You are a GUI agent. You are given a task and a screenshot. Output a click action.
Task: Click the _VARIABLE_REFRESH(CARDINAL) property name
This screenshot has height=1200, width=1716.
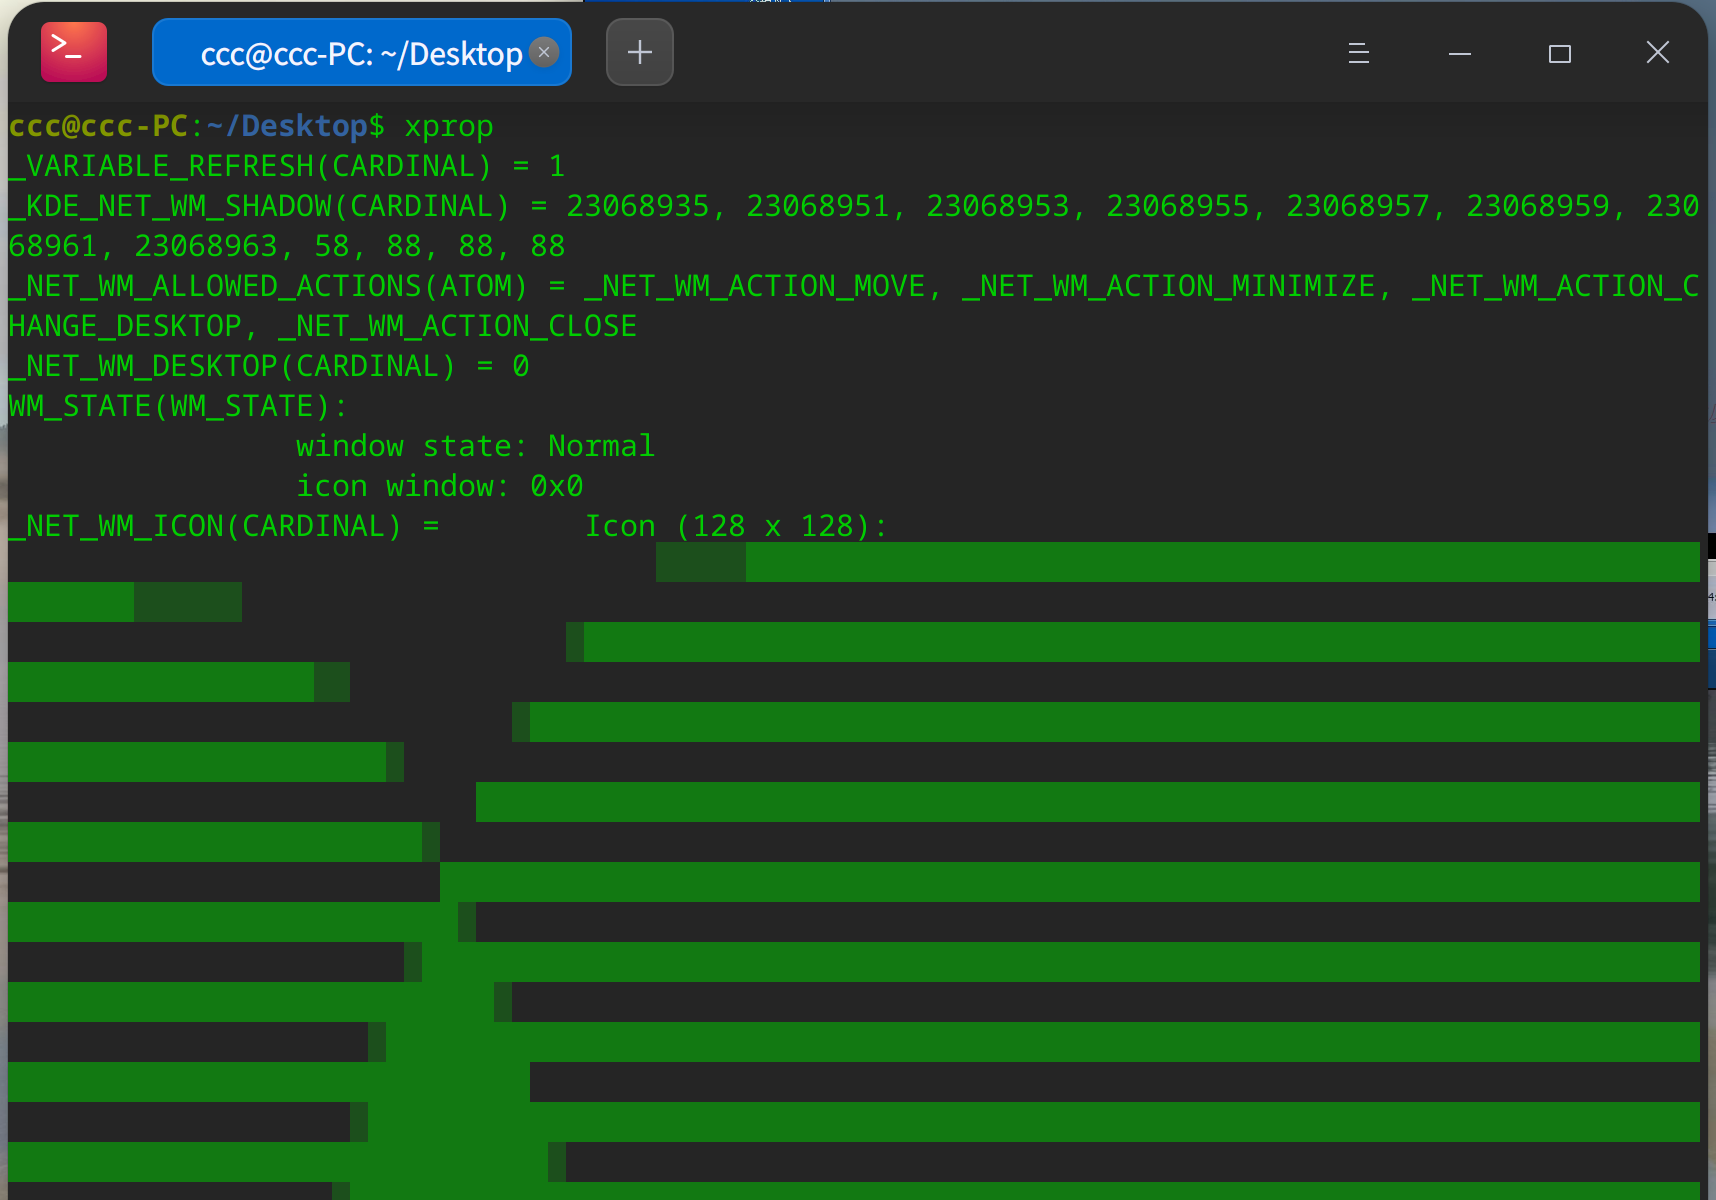[250, 166]
